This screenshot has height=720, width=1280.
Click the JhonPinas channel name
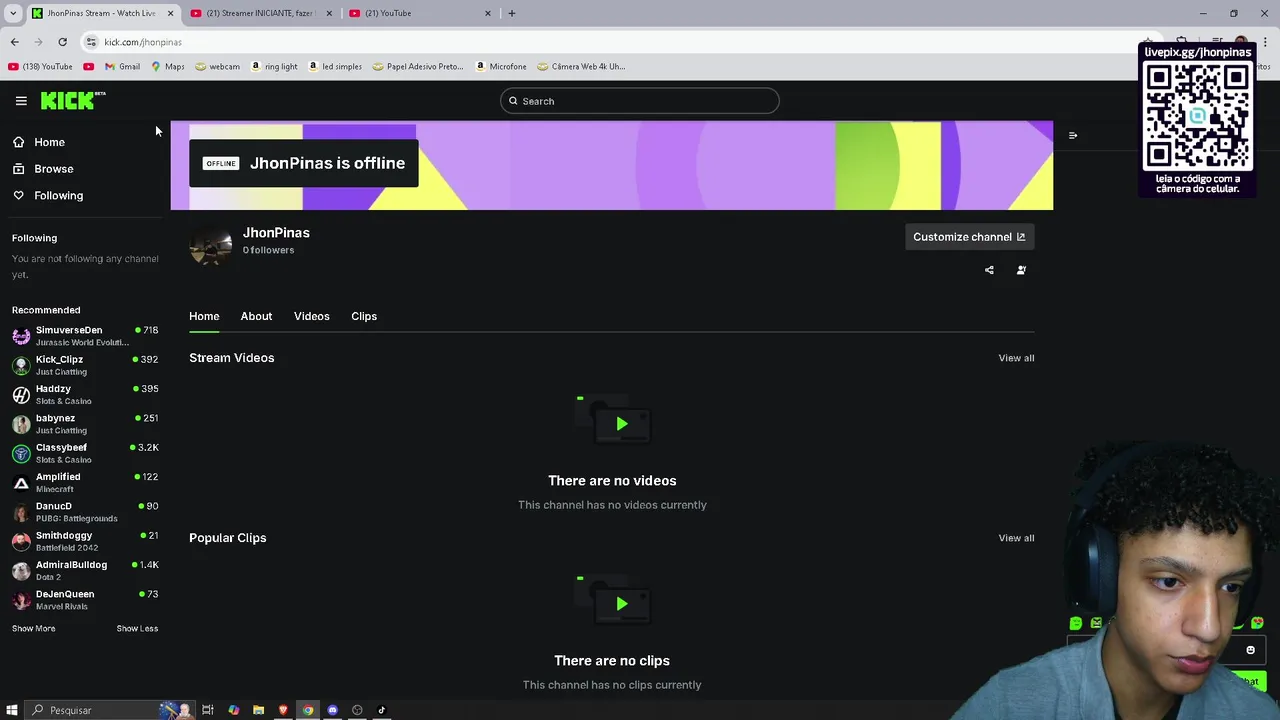[276, 233]
